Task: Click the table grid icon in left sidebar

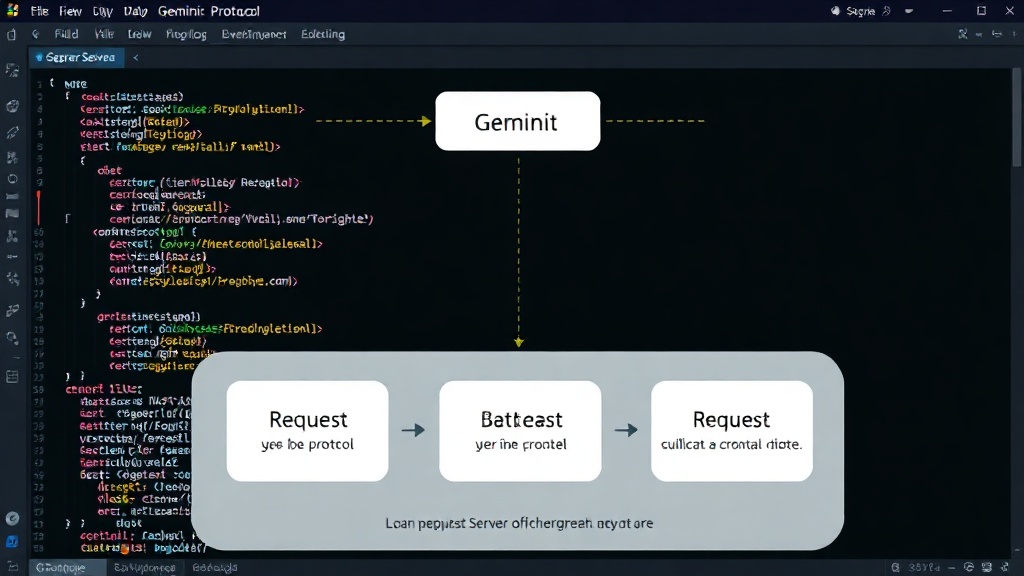Action: point(12,377)
